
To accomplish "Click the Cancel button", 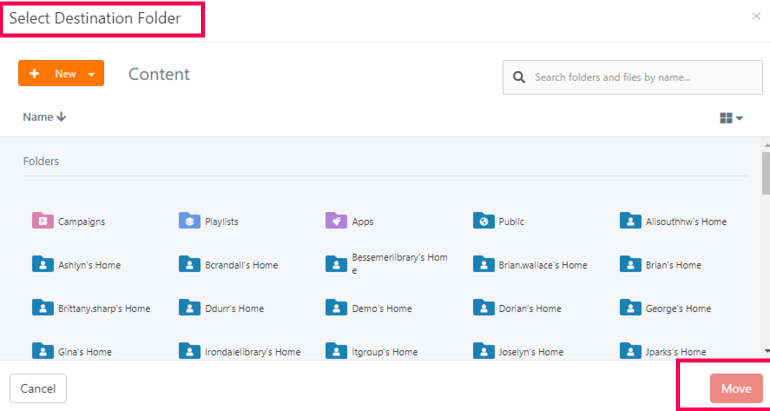I will [x=38, y=388].
